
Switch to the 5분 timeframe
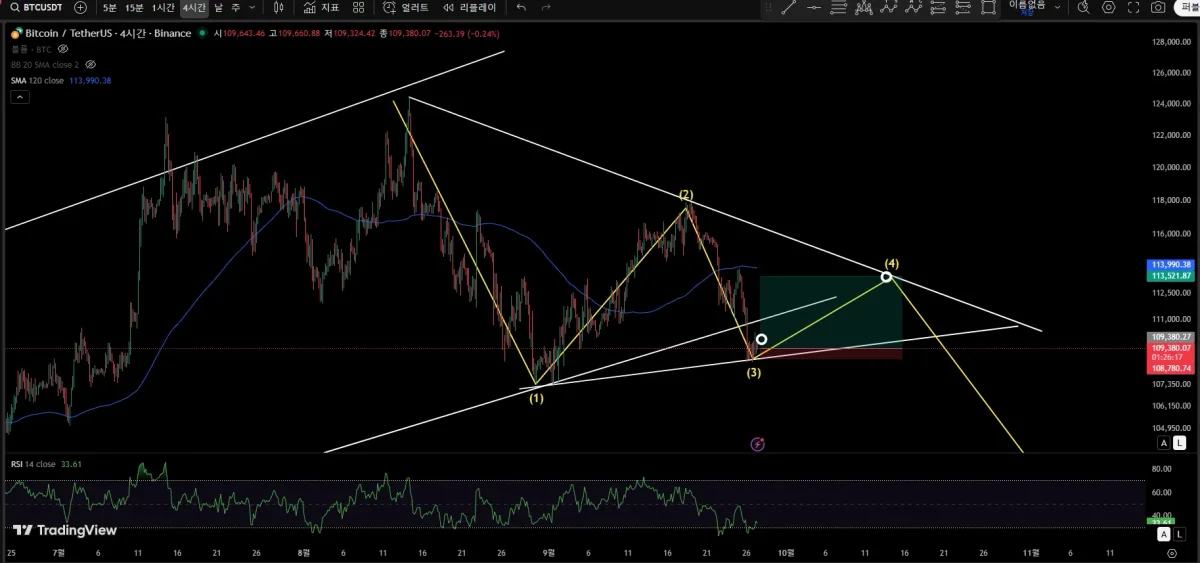tap(109, 7)
